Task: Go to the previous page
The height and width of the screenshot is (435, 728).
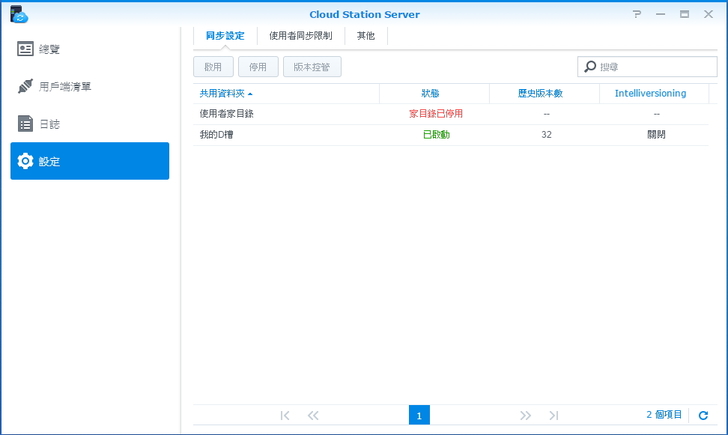Action: [x=313, y=415]
